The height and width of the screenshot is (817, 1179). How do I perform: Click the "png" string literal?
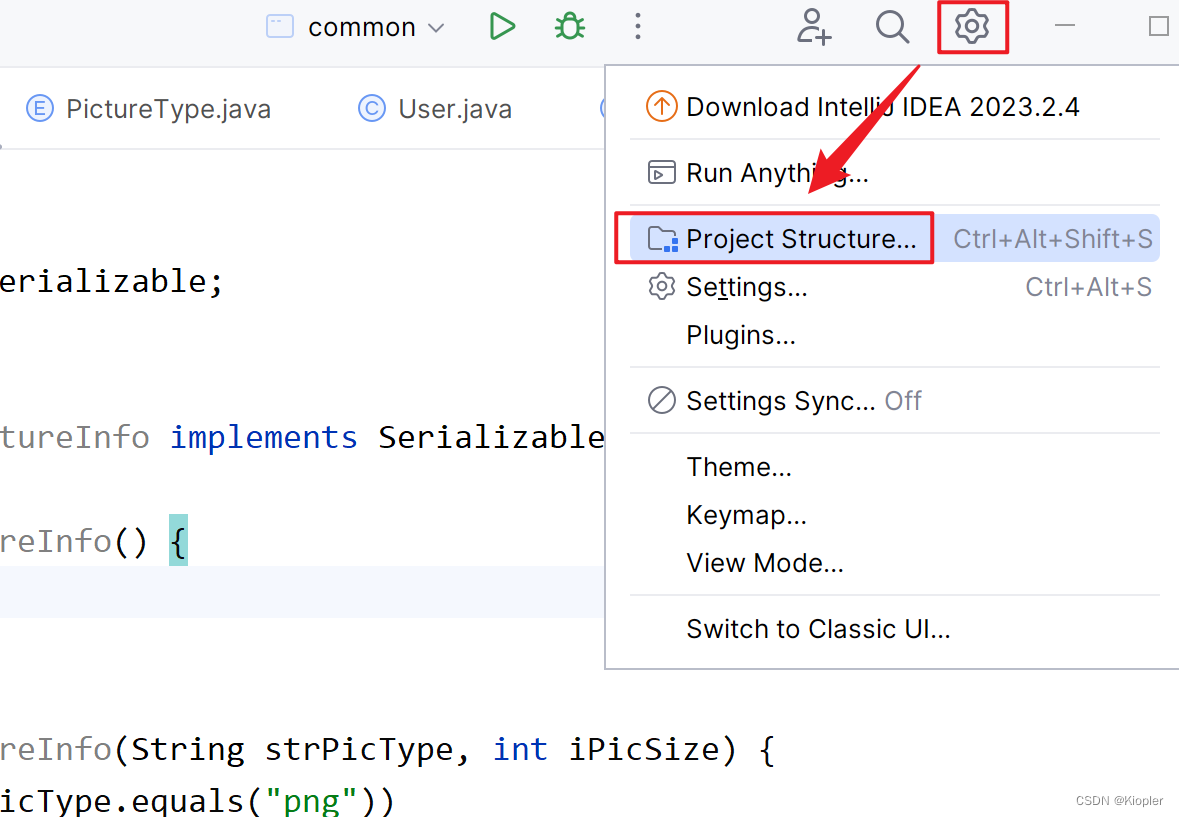[311, 801]
